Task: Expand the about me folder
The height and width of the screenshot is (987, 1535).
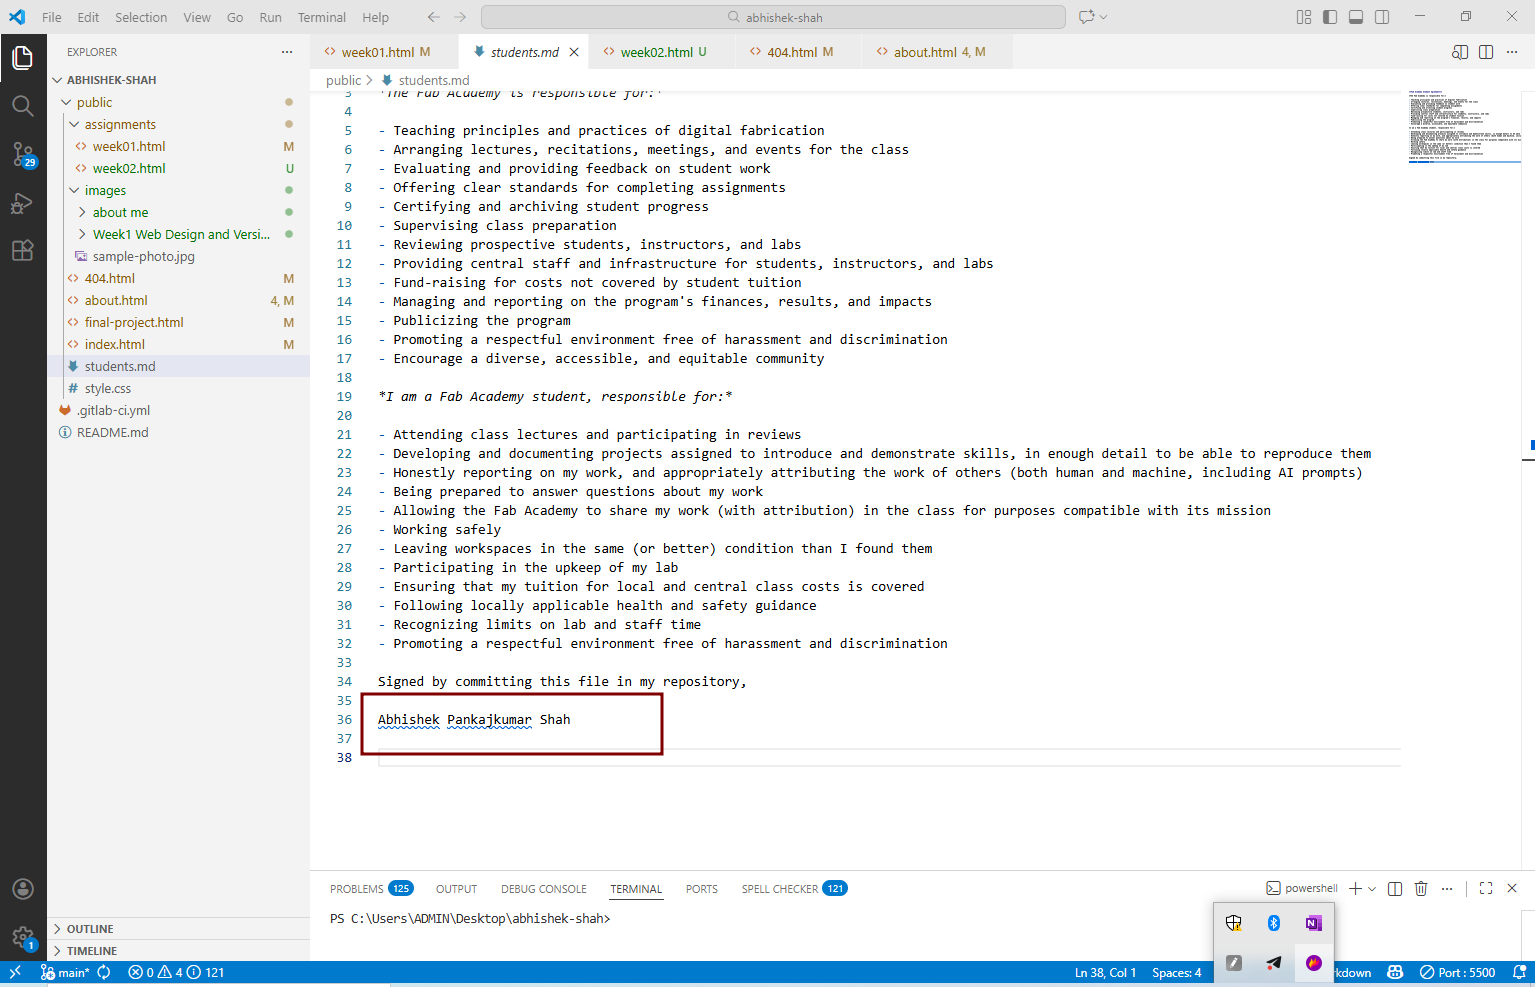Action: (x=178, y=212)
